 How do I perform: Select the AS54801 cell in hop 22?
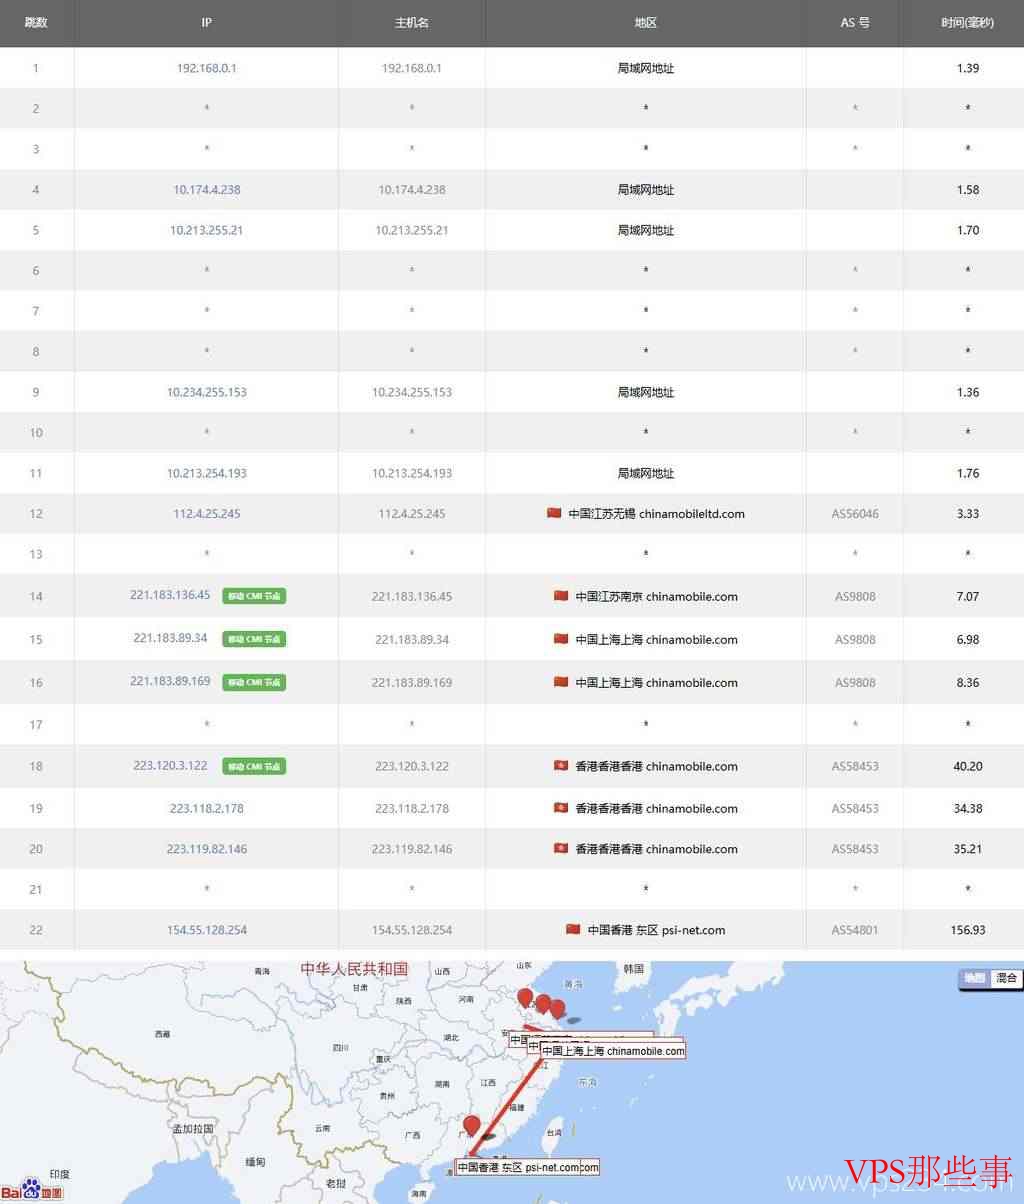point(855,929)
